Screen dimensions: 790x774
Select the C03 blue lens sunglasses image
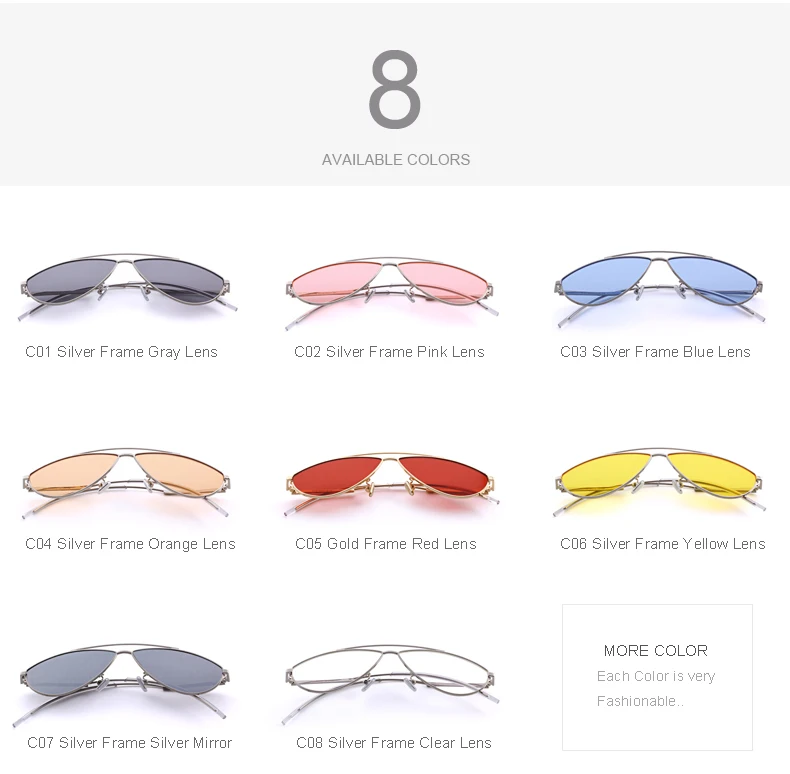coord(660,288)
